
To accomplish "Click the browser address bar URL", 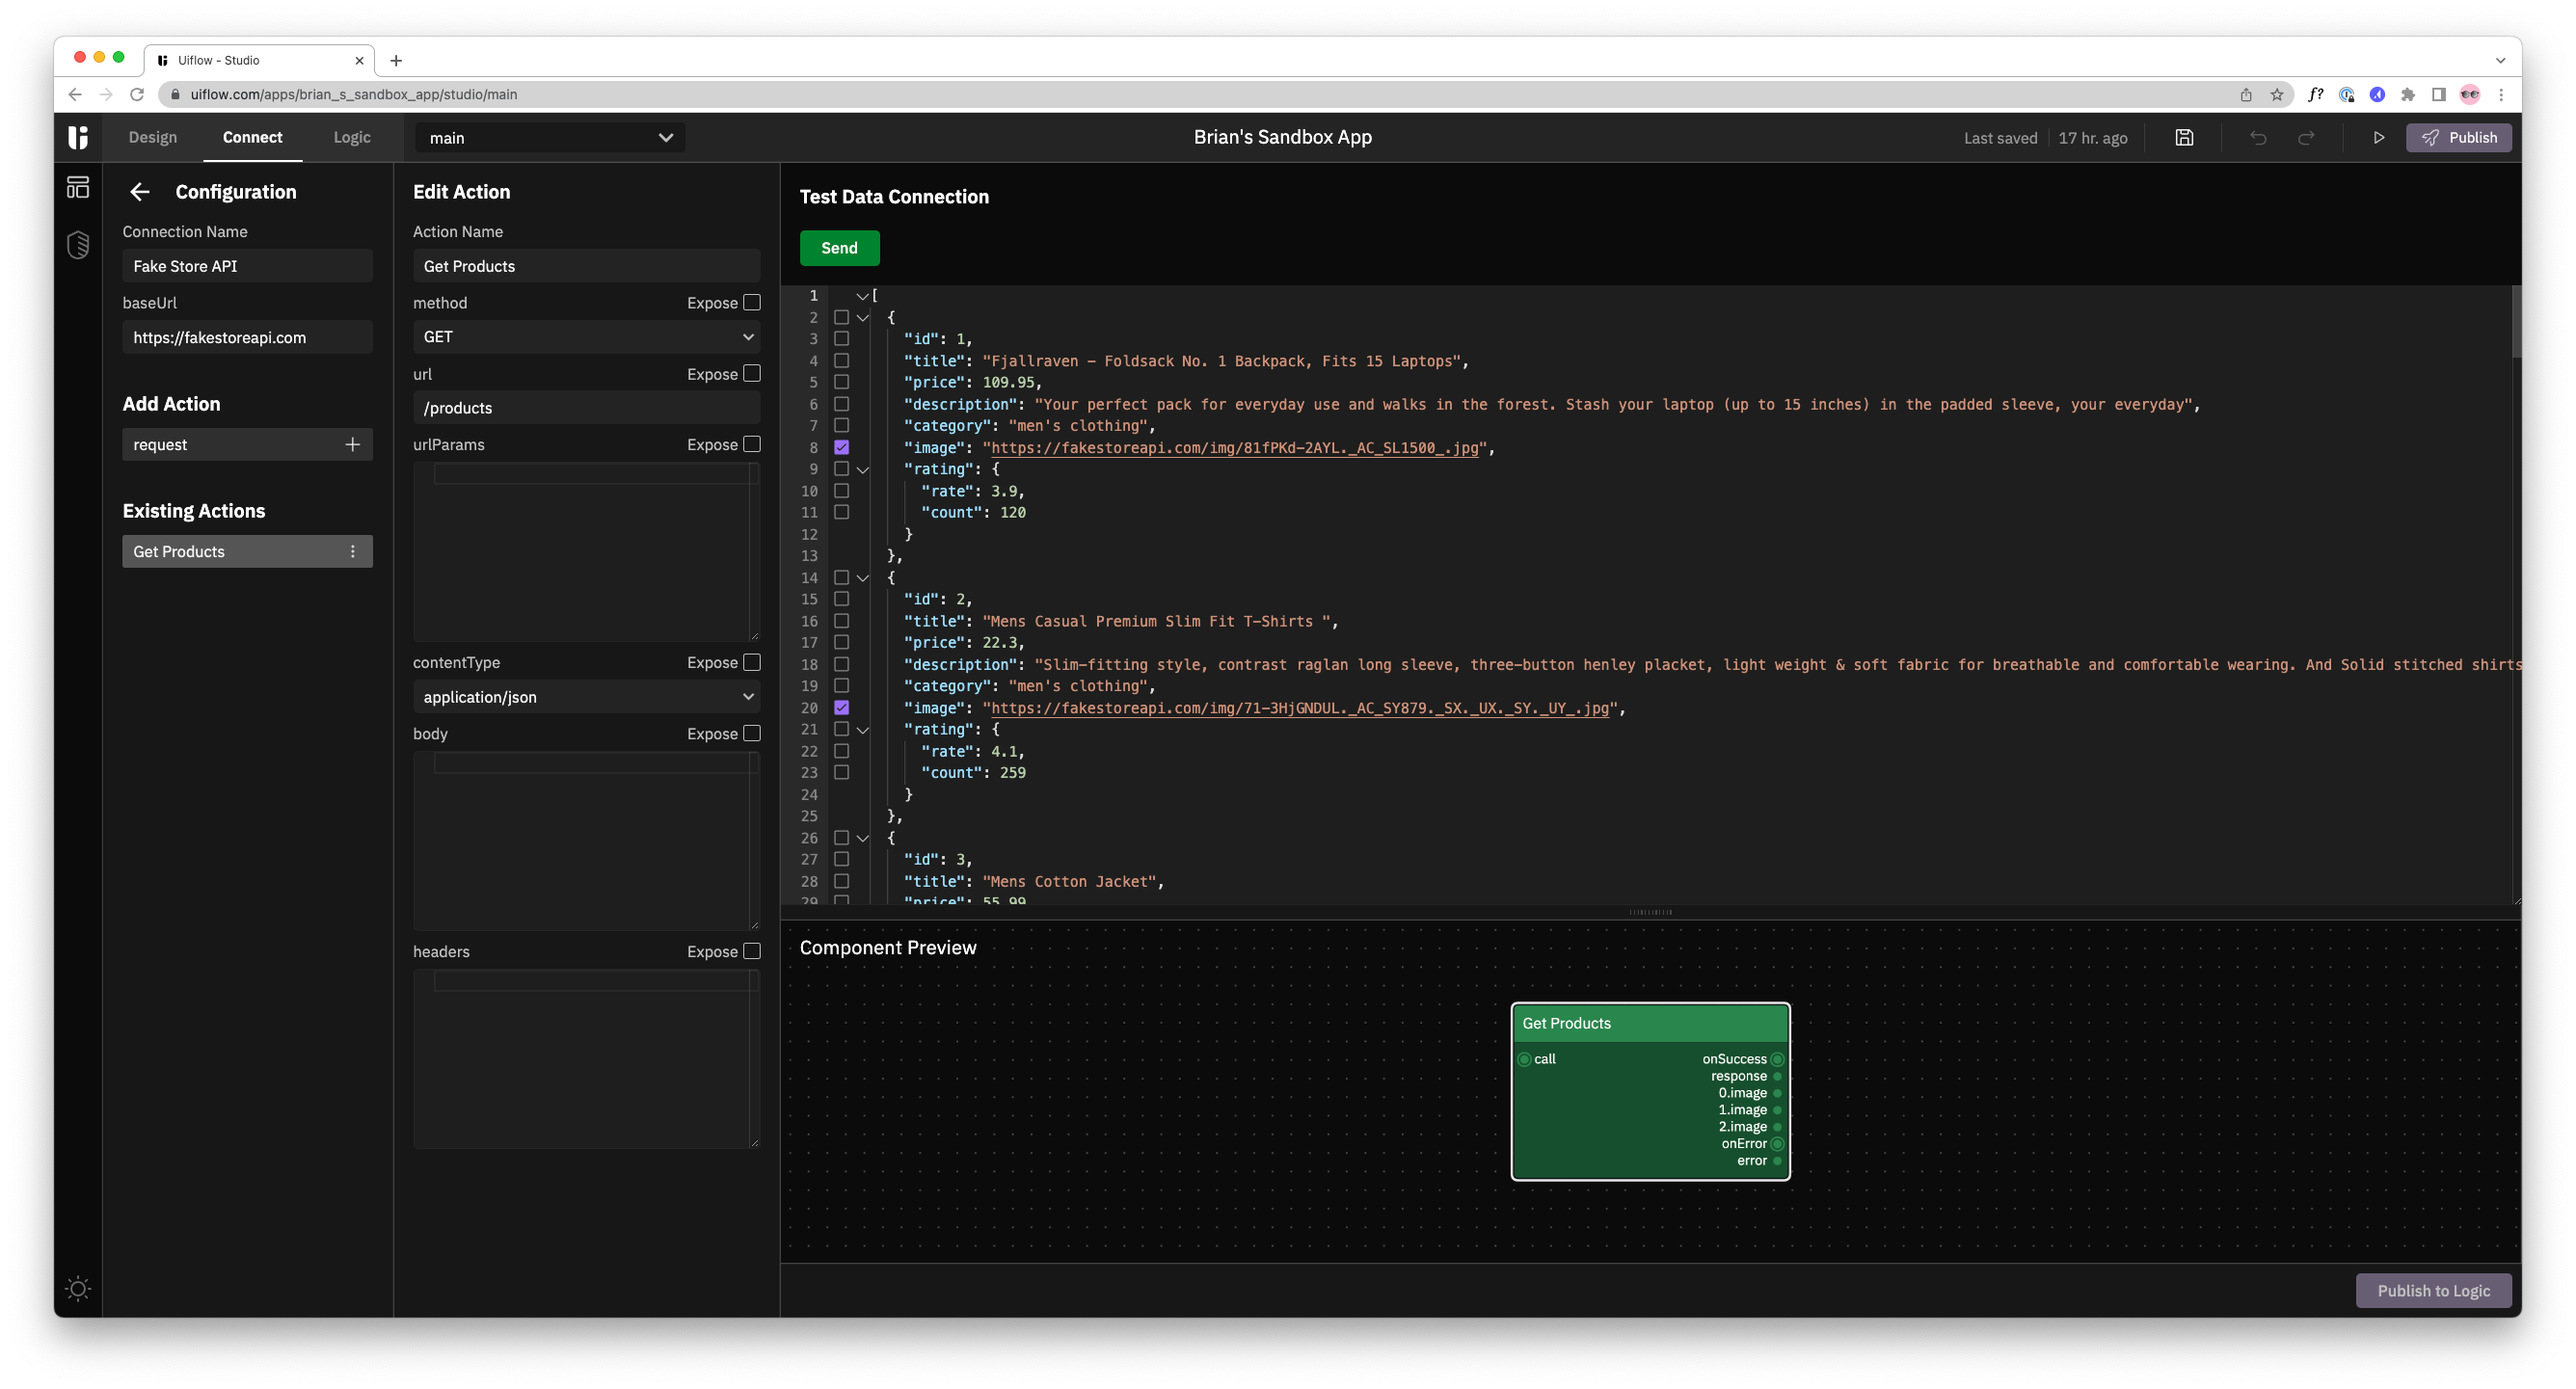I will 354,94.
